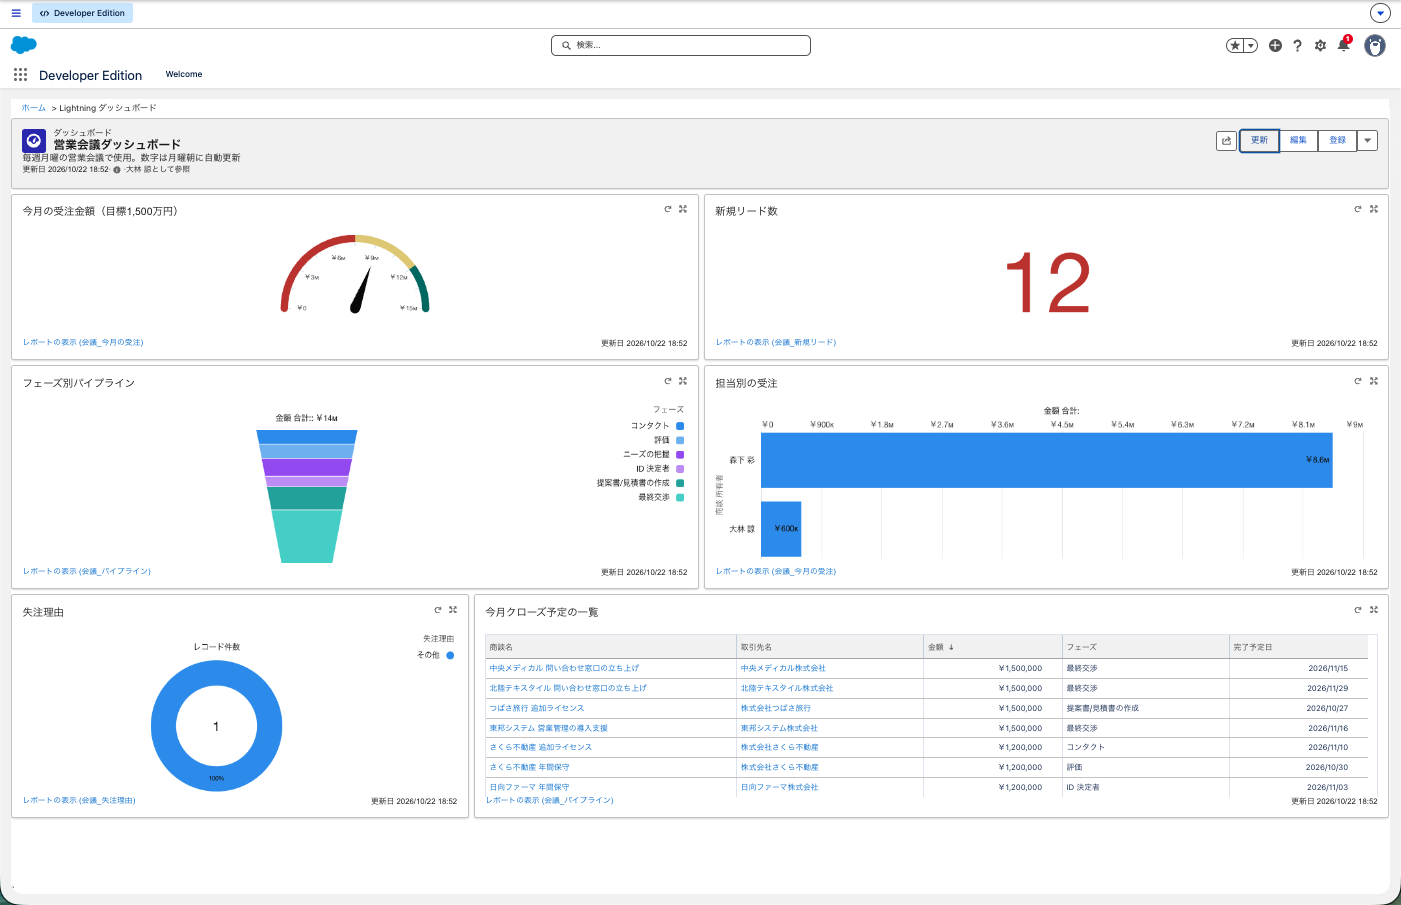Click the 最終交渉 legend color swatch

680,497
